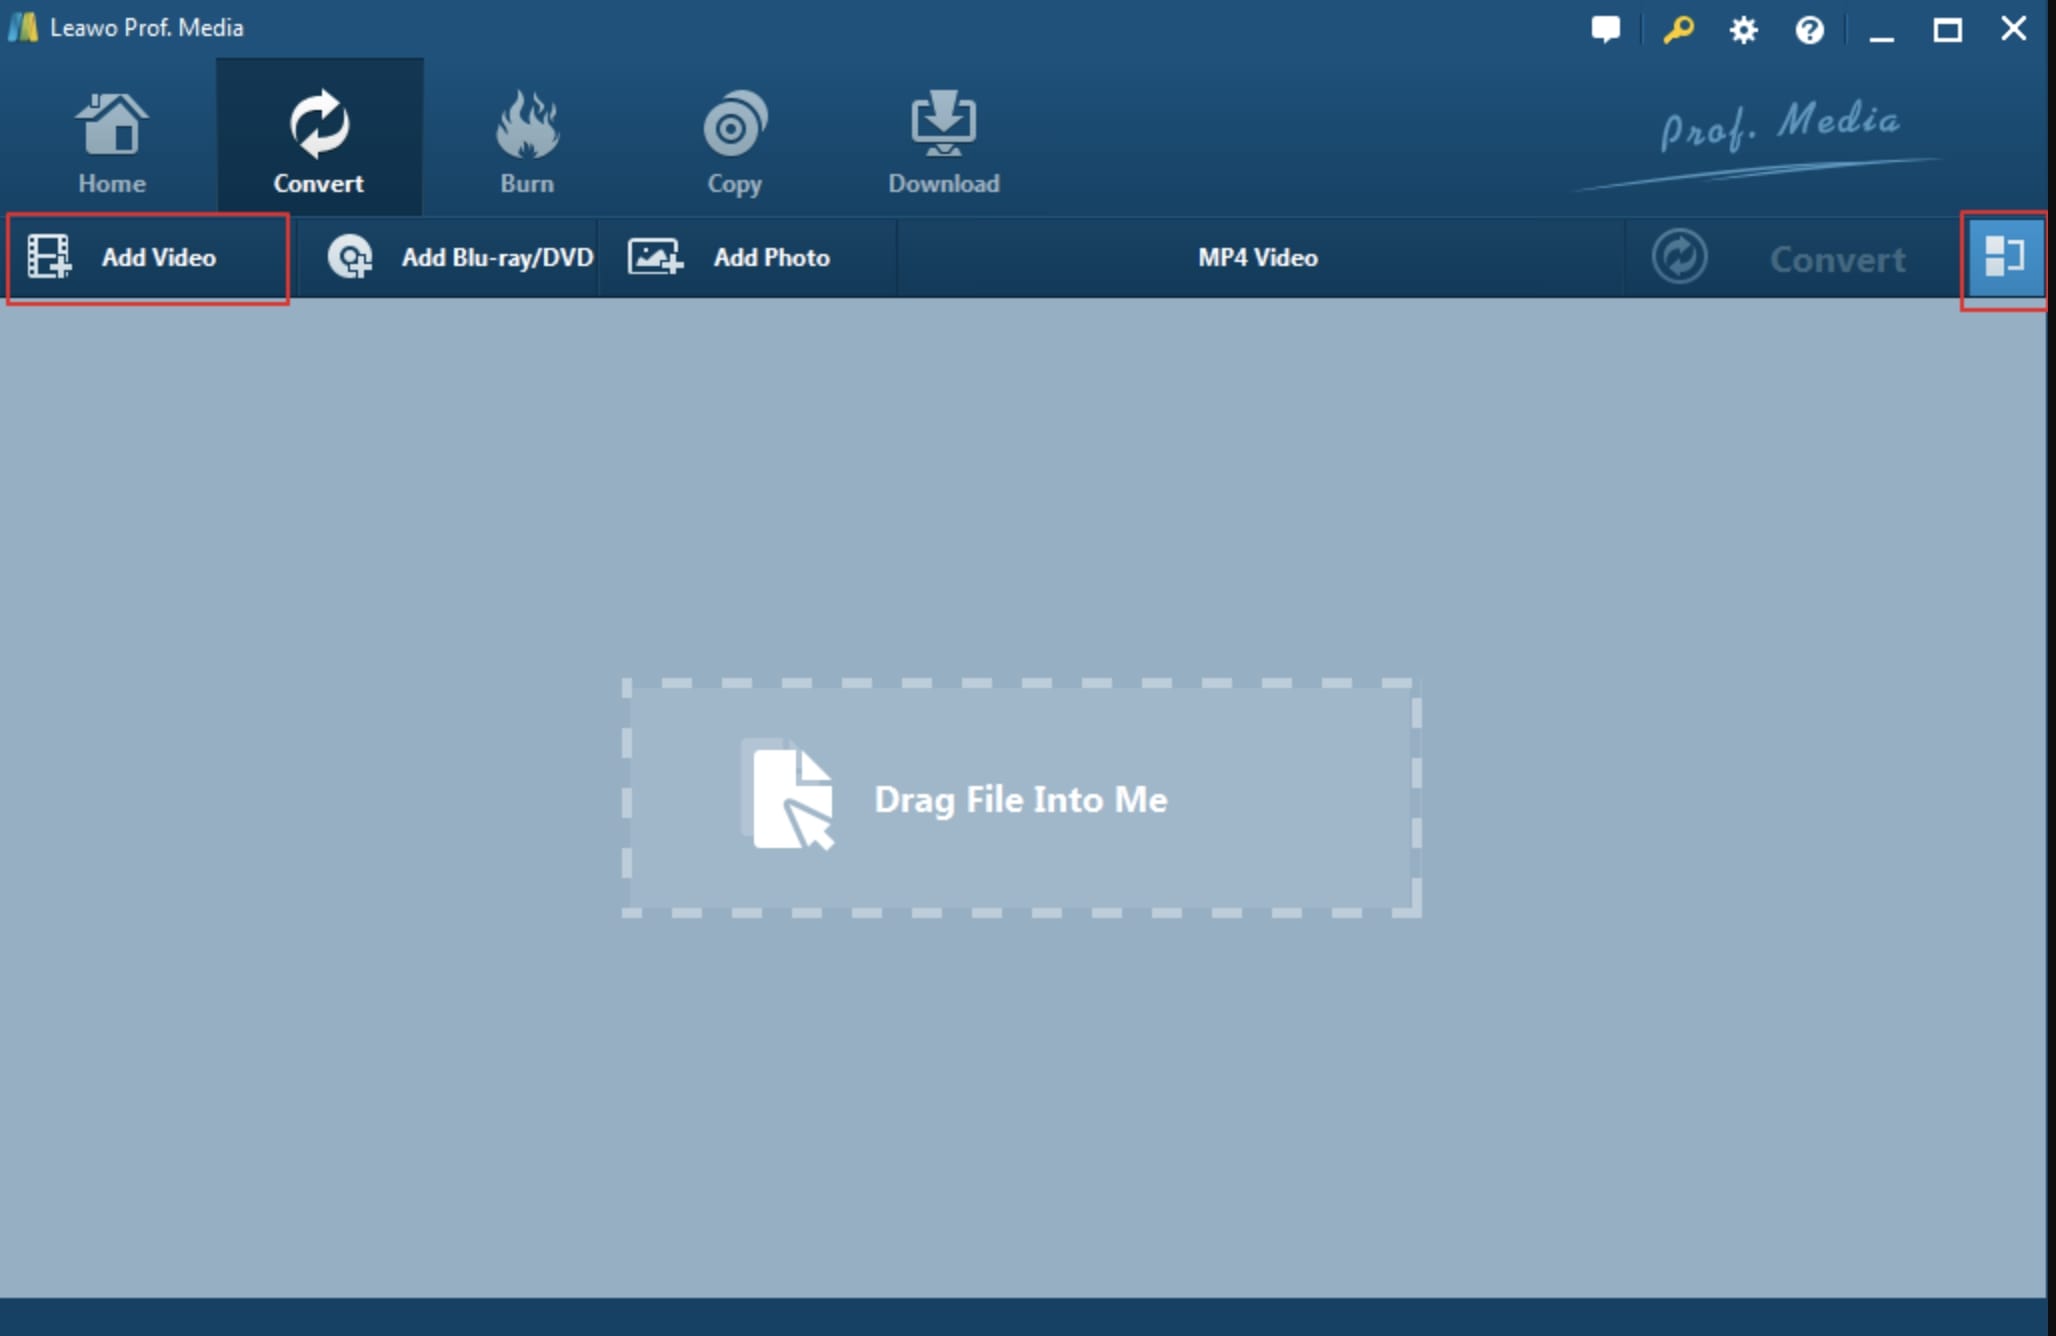The height and width of the screenshot is (1336, 2056).
Task: Maximize the Leawo Prof. Media window
Action: coord(1947,30)
